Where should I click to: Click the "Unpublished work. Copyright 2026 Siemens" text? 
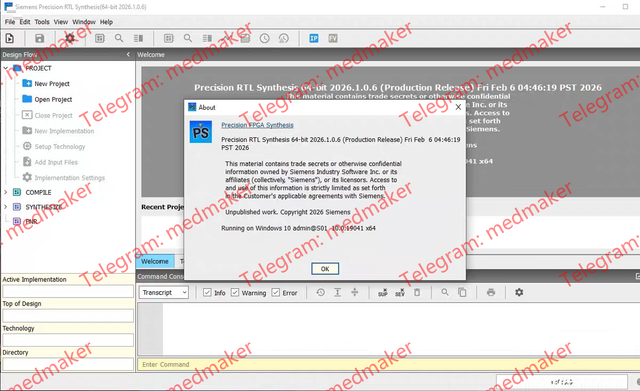[288, 212]
